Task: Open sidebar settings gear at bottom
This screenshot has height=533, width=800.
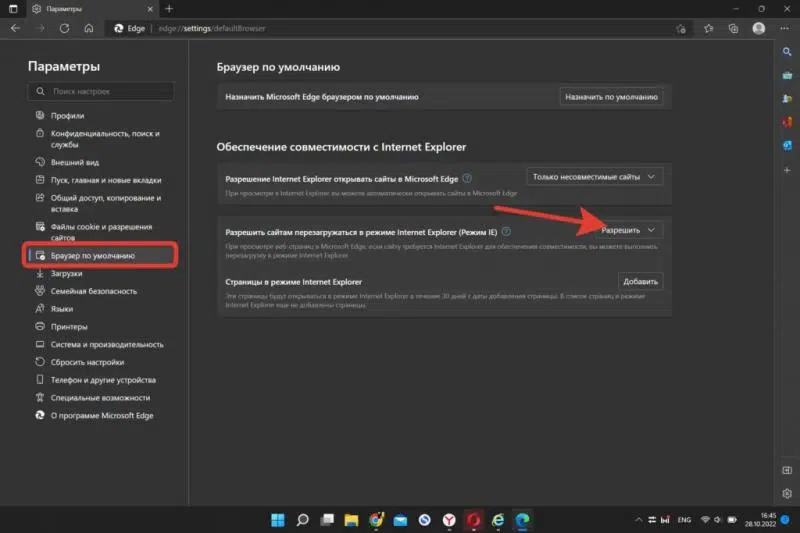Action: point(787,493)
